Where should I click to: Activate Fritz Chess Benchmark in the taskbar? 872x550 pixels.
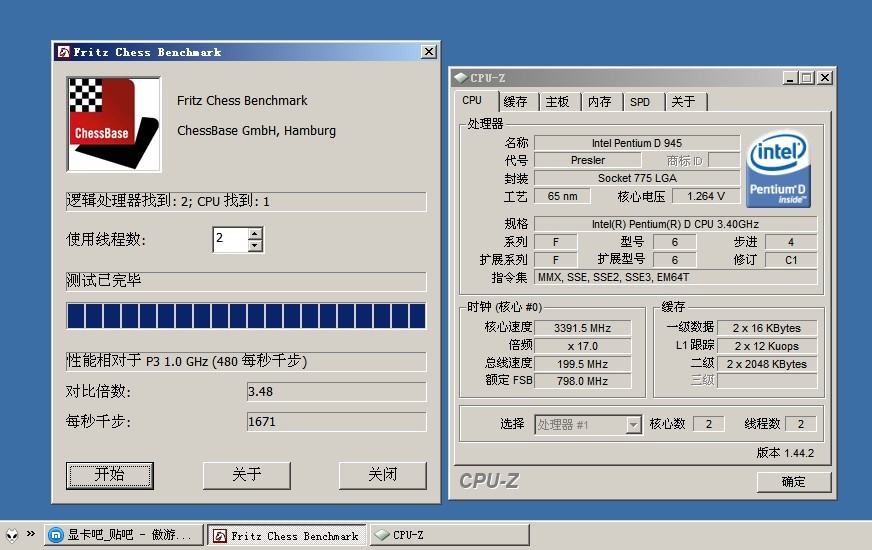pyautogui.click(x=286, y=535)
